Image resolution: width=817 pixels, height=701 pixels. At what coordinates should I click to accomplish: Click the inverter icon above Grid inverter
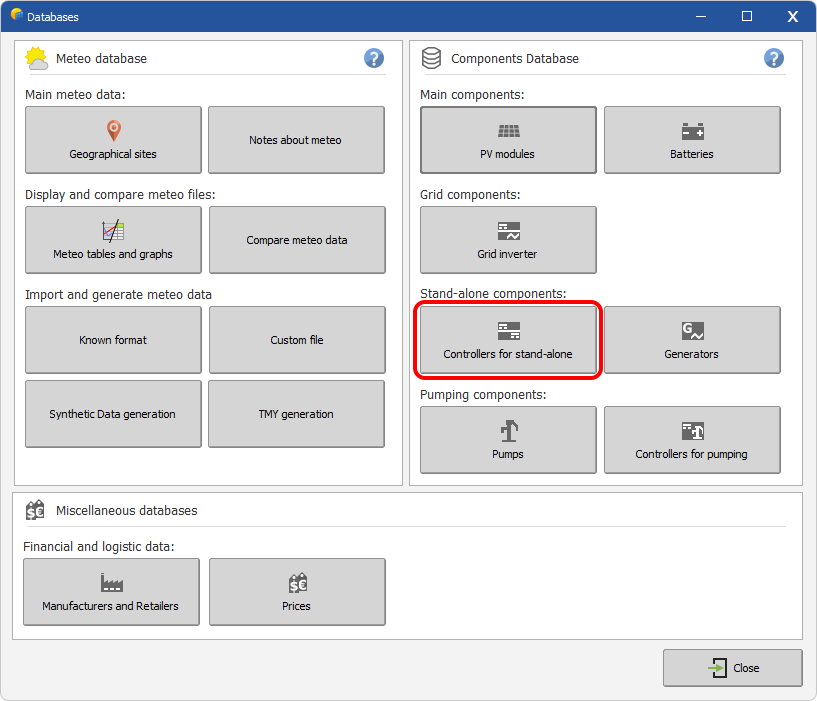[x=509, y=231]
